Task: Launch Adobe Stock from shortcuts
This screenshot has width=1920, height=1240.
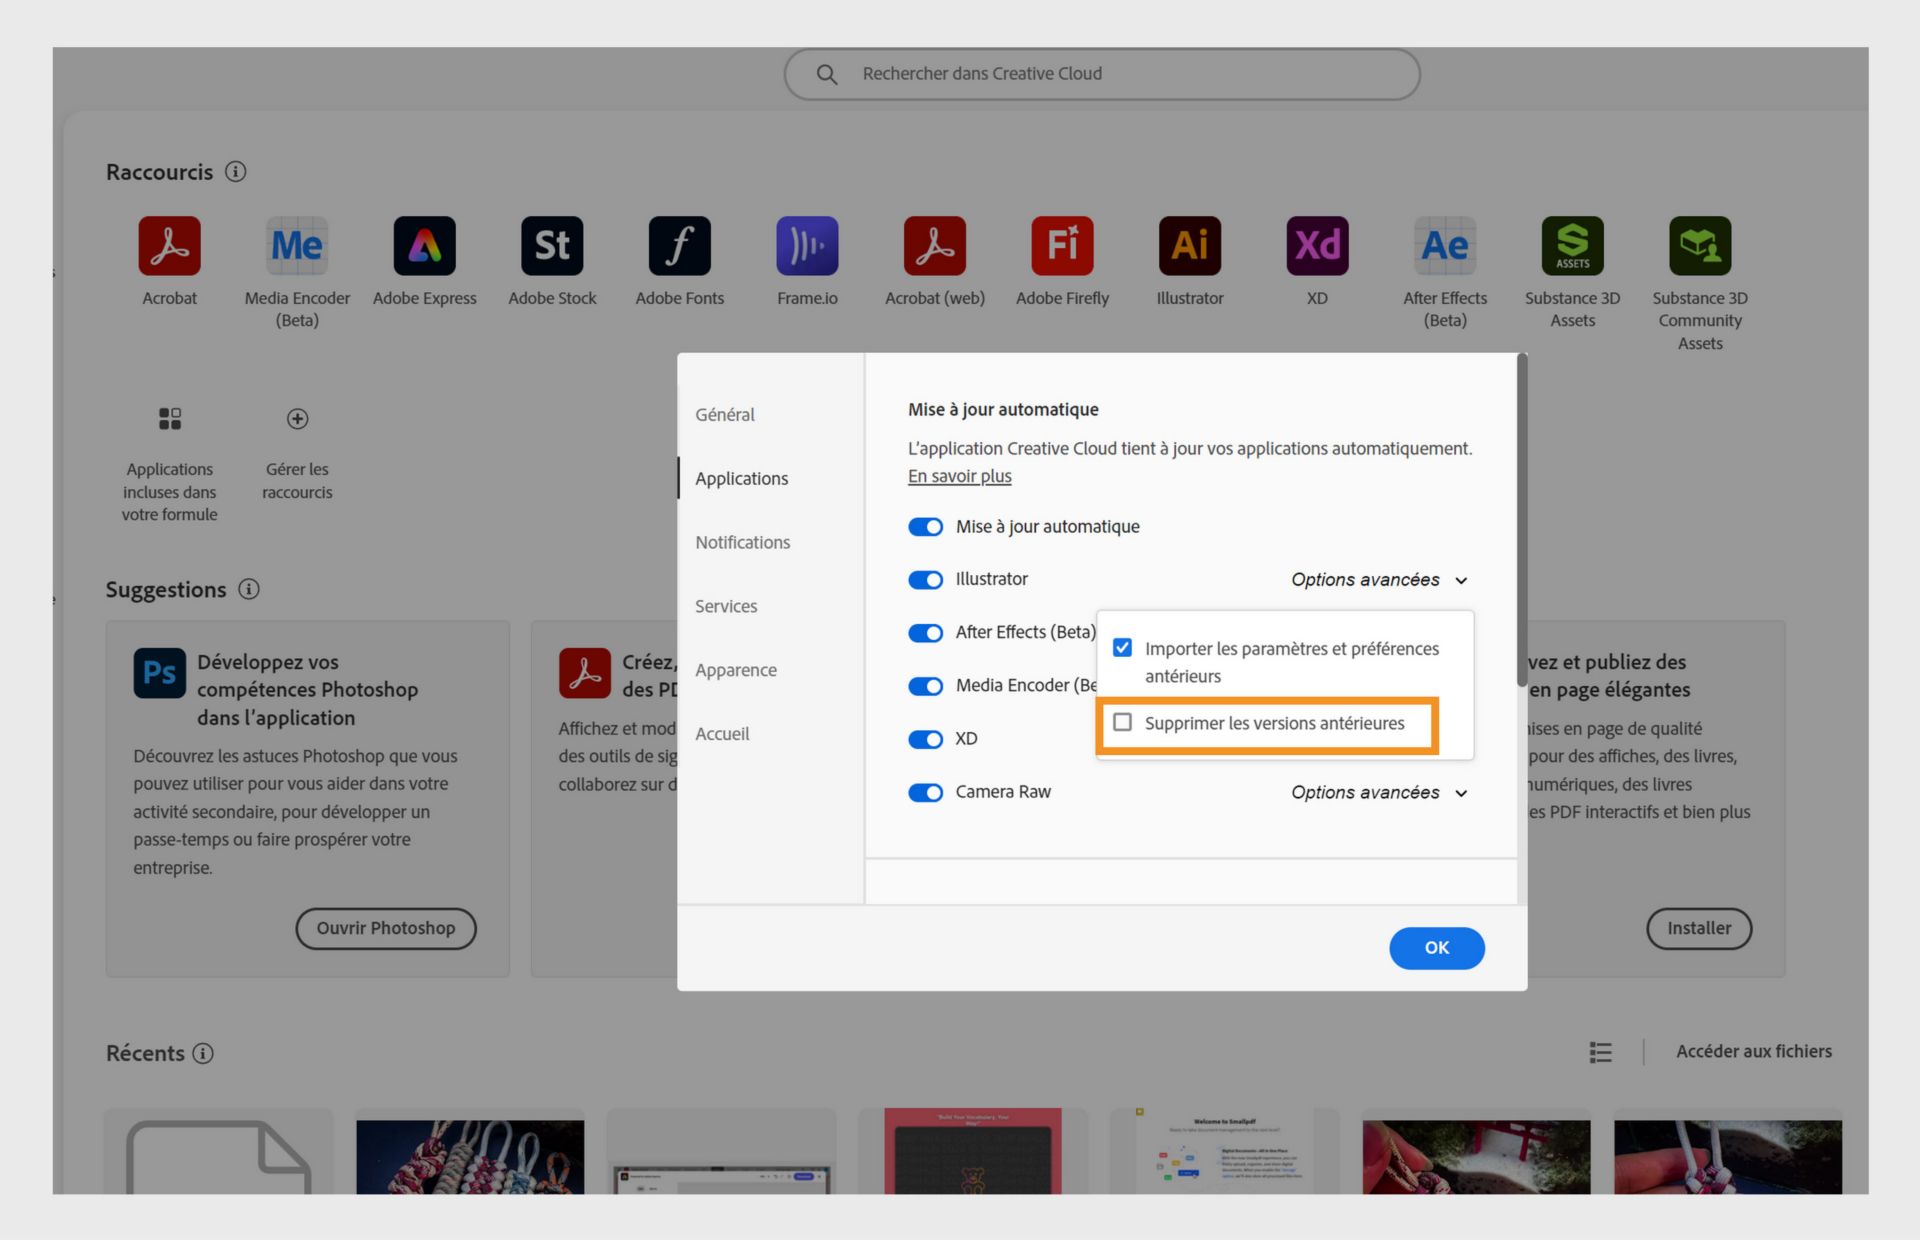Action: (x=552, y=246)
